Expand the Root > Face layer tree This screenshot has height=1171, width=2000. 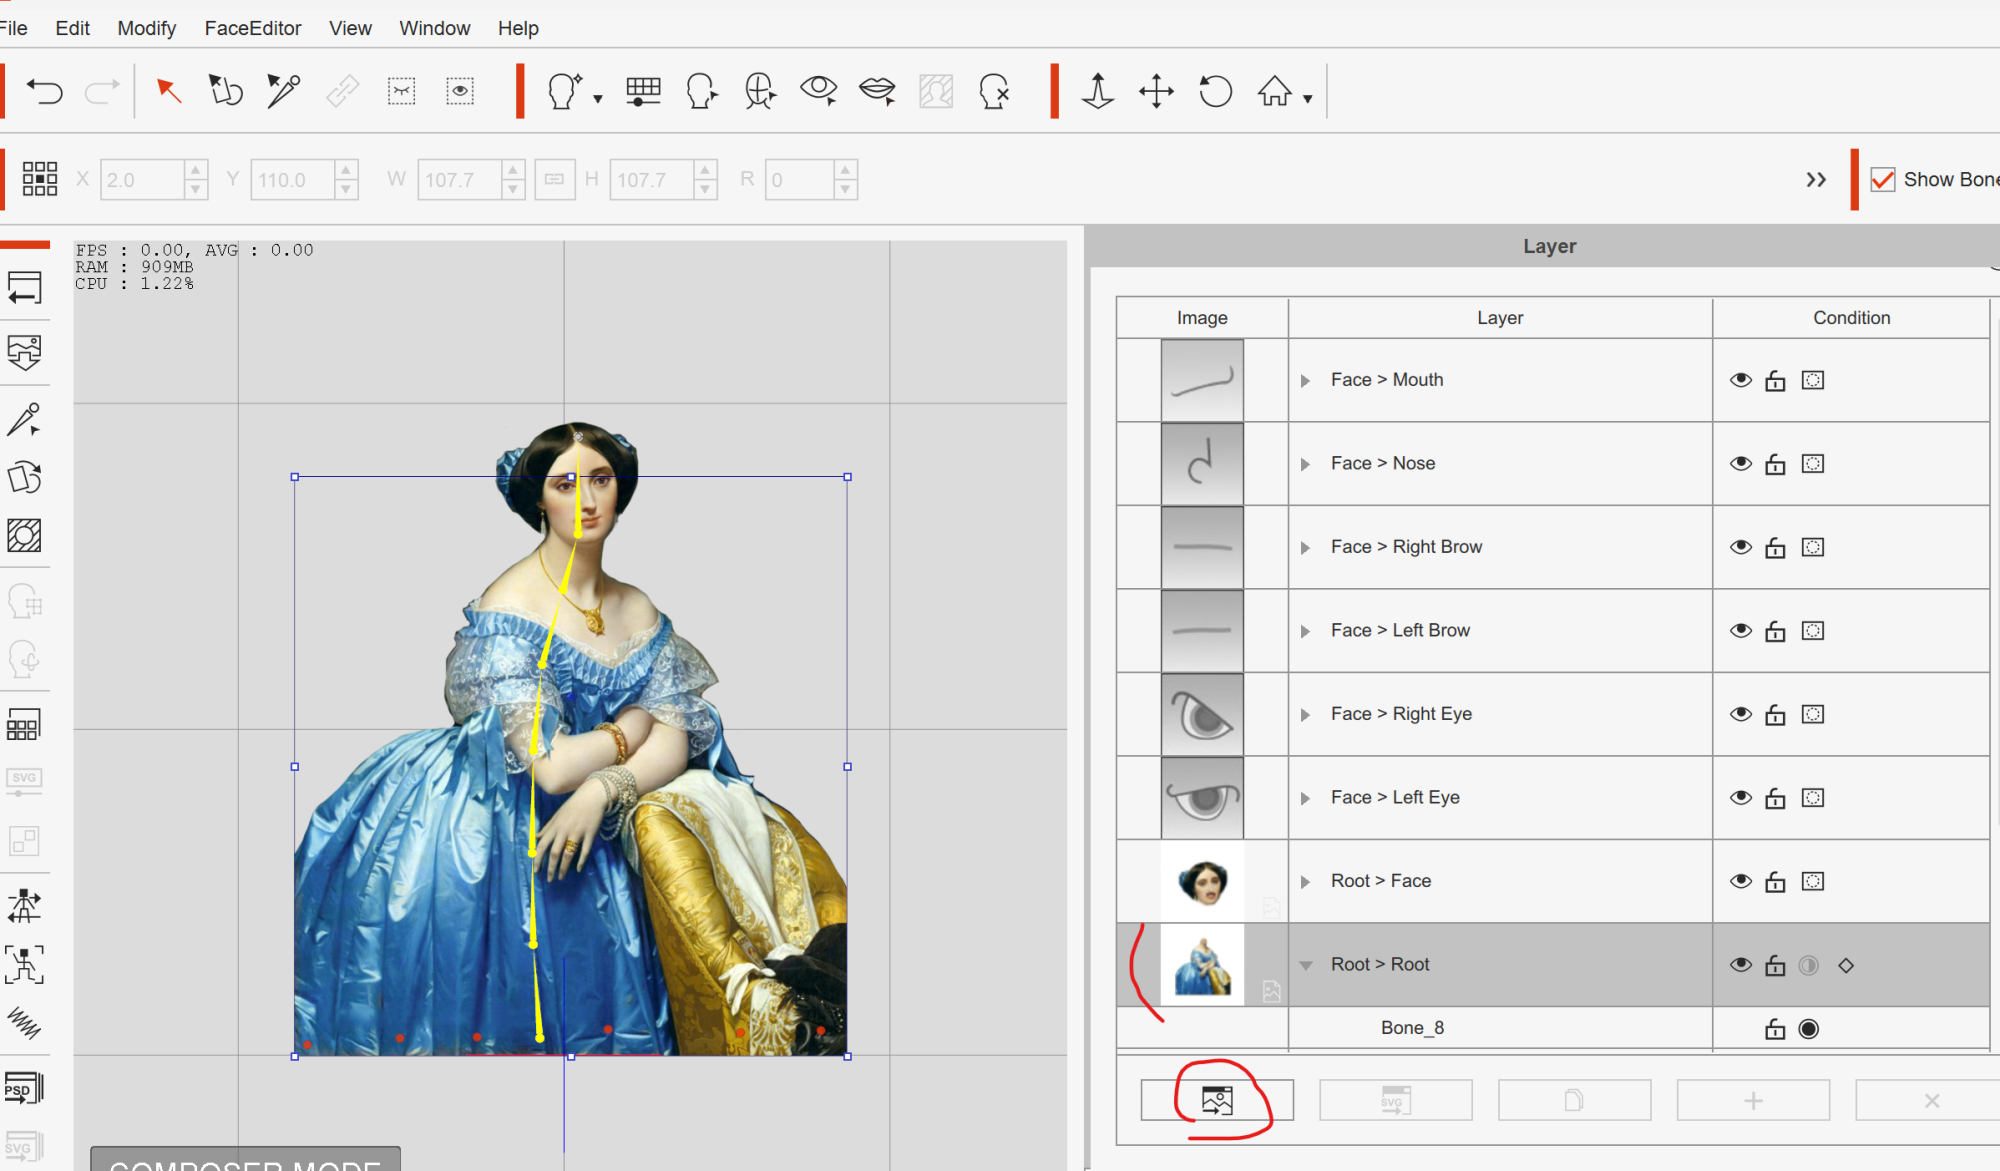(x=1302, y=881)
